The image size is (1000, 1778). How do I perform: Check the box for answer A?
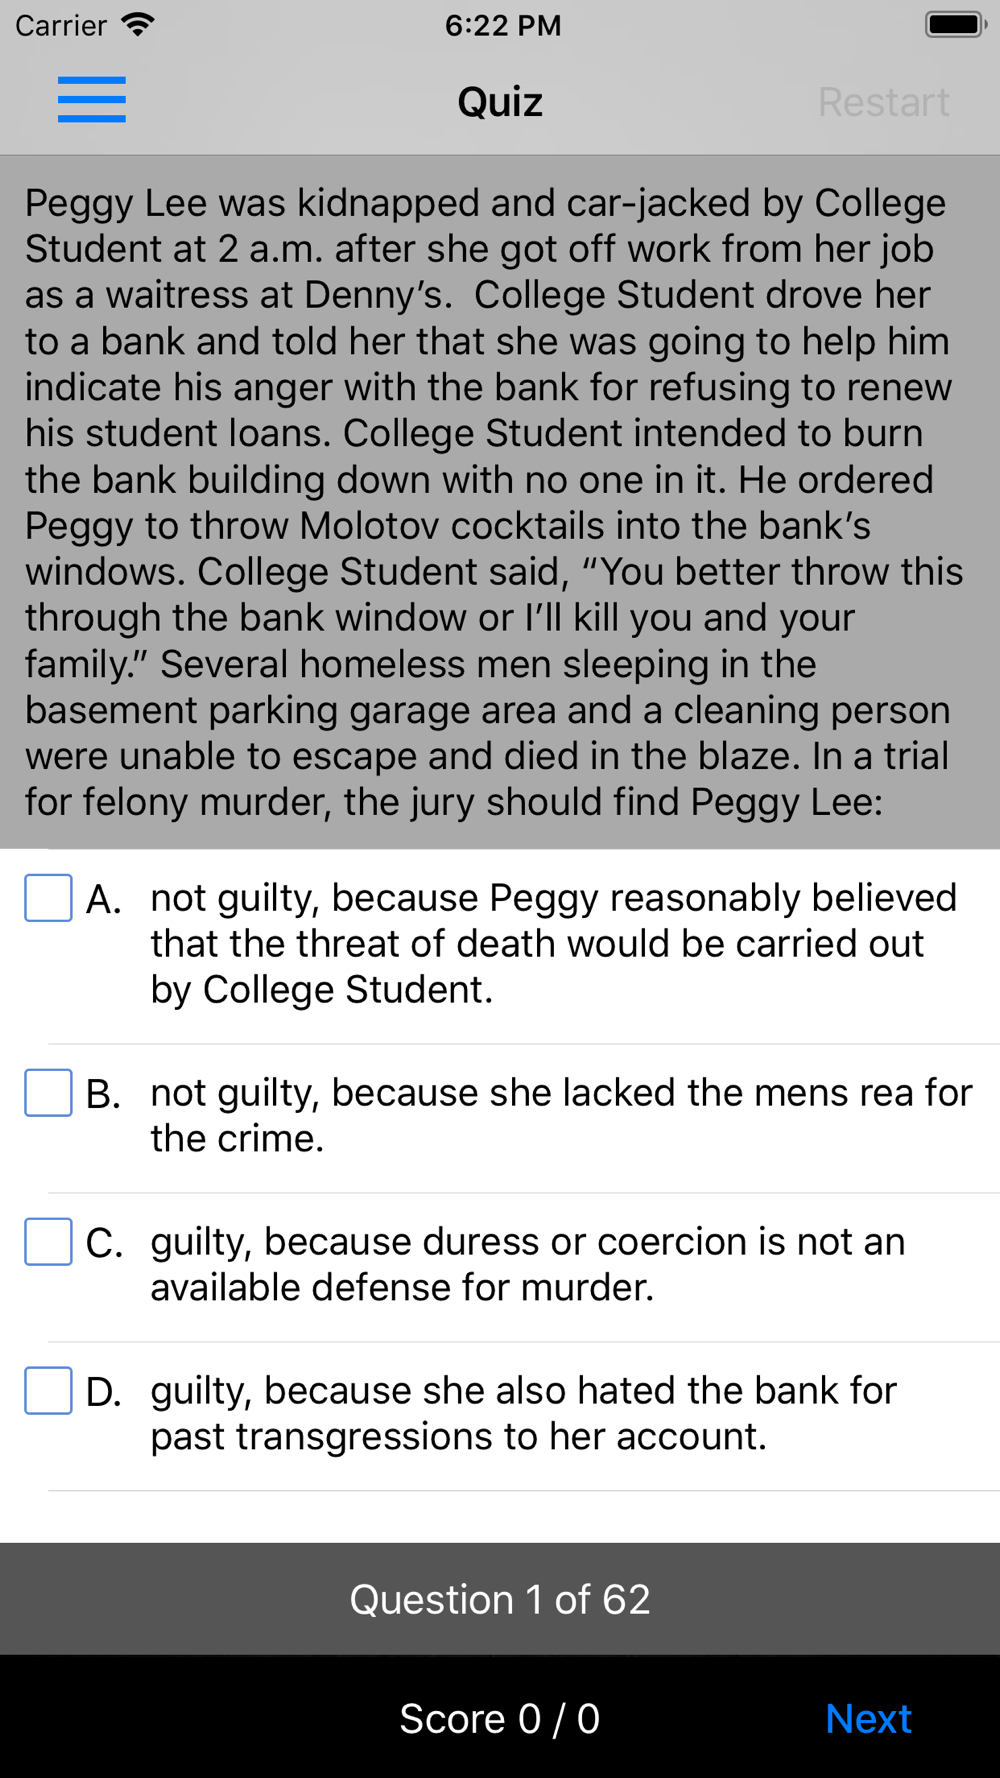pos(48,898)
